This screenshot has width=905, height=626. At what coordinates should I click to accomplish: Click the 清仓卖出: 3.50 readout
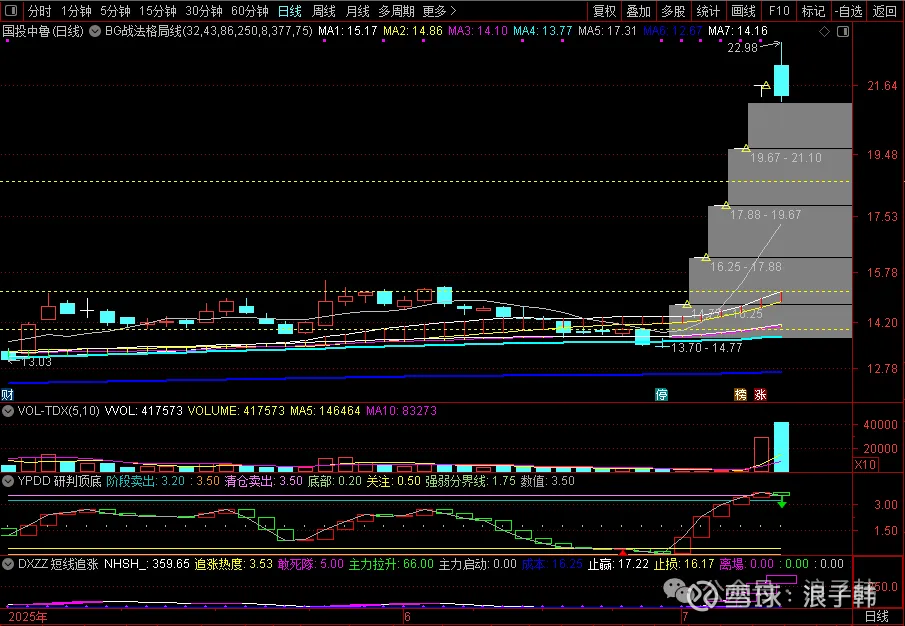(263, 481)
